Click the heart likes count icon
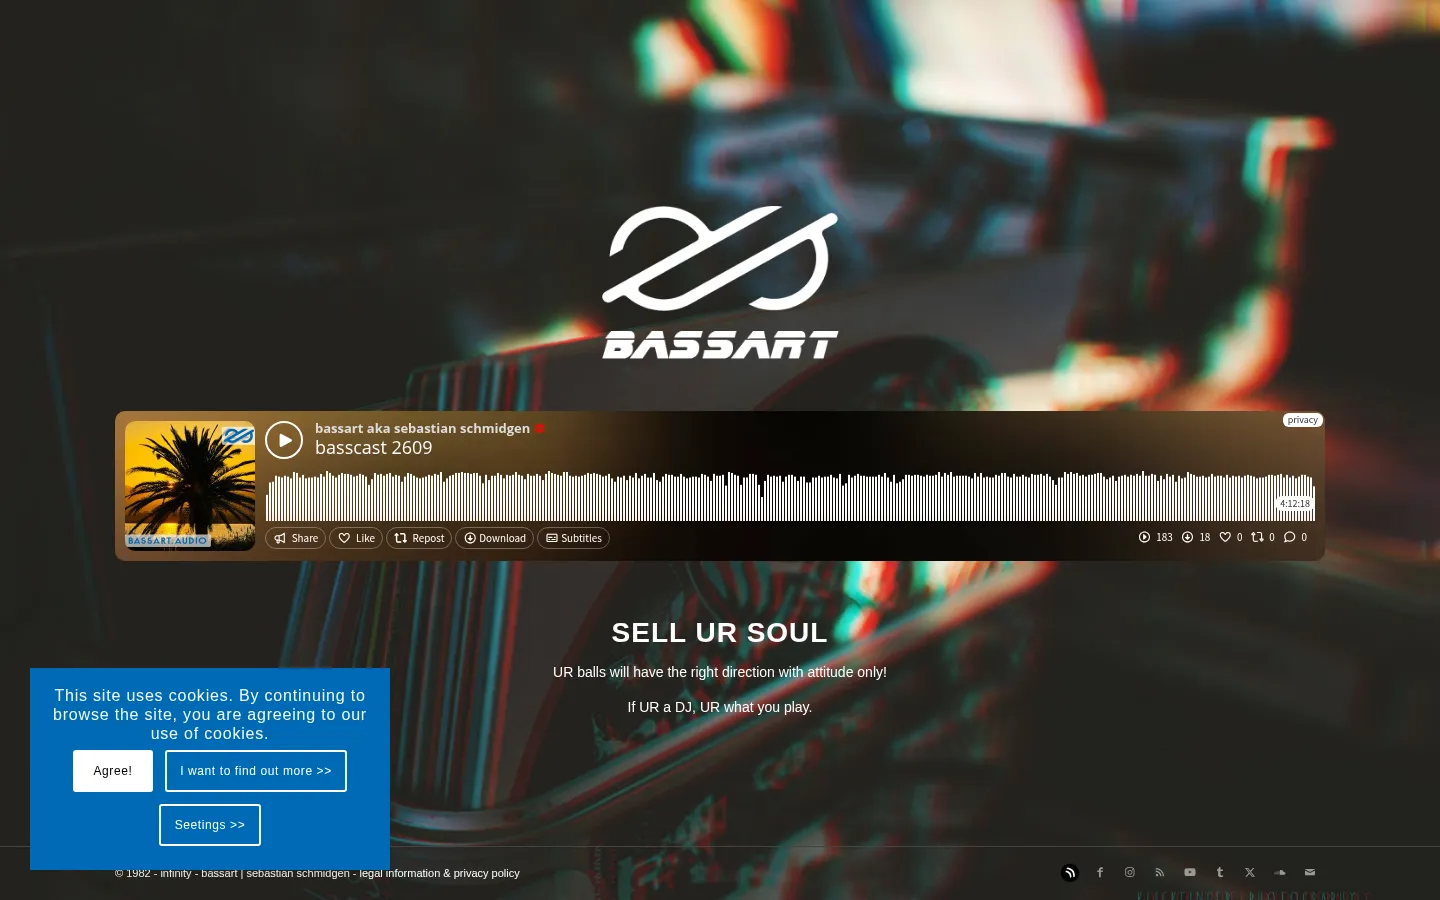 [x=1225, y=537]
